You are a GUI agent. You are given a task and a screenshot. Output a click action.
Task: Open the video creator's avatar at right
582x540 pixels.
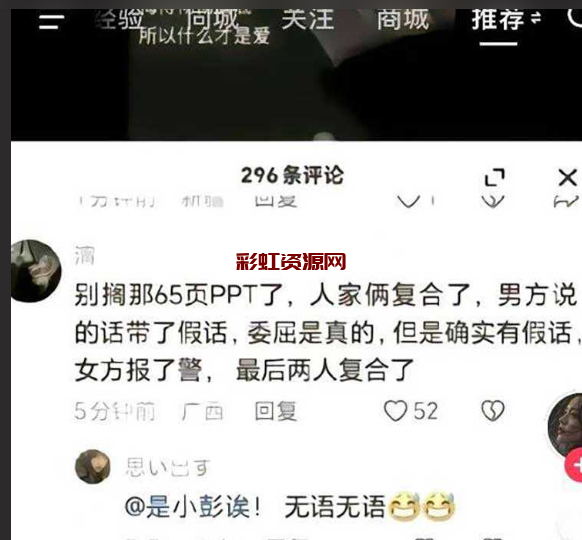(565, 424)
